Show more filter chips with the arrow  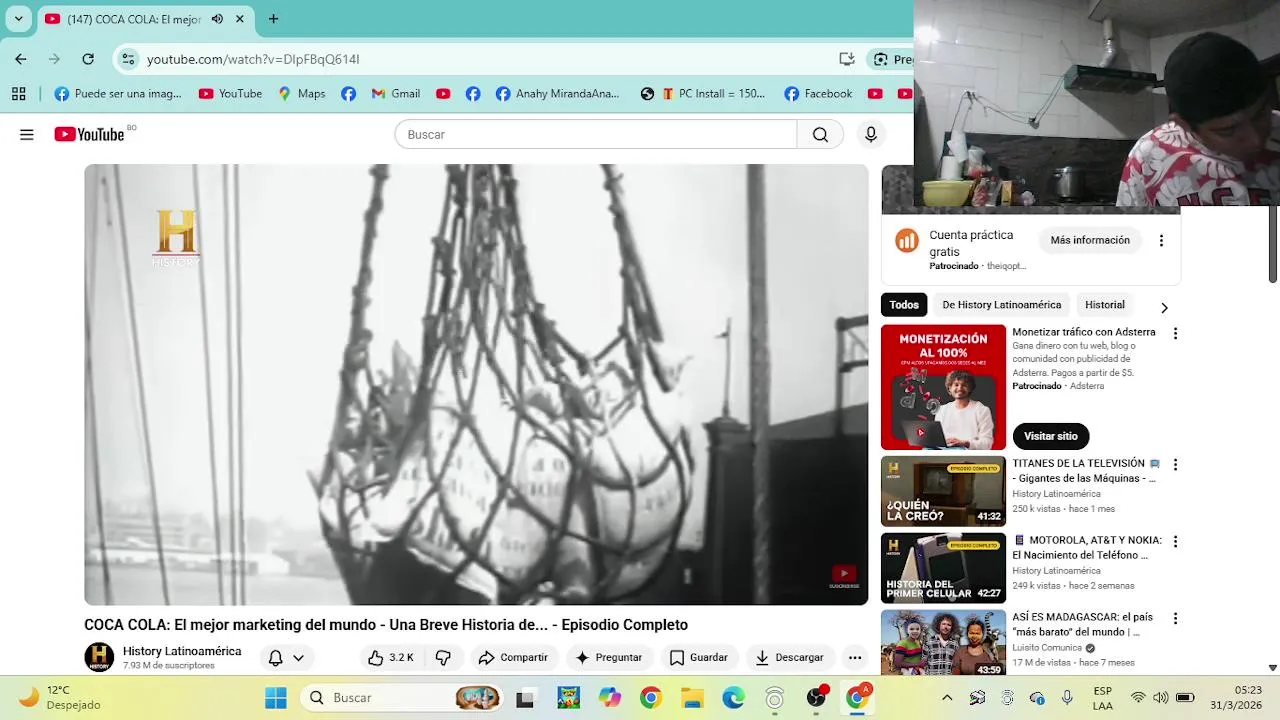[1164, 307]
